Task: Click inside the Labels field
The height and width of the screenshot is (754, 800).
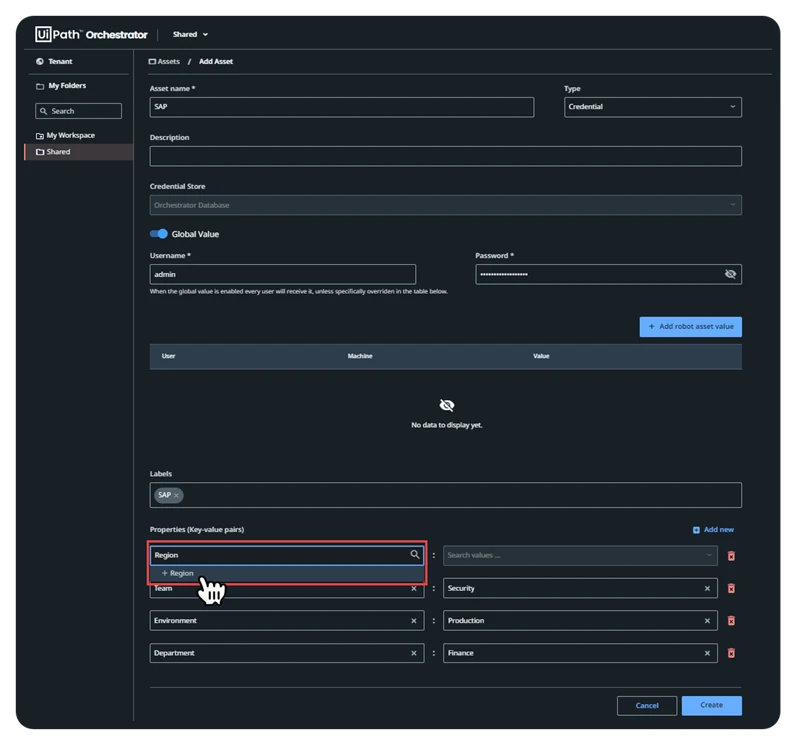Action: 445,495
